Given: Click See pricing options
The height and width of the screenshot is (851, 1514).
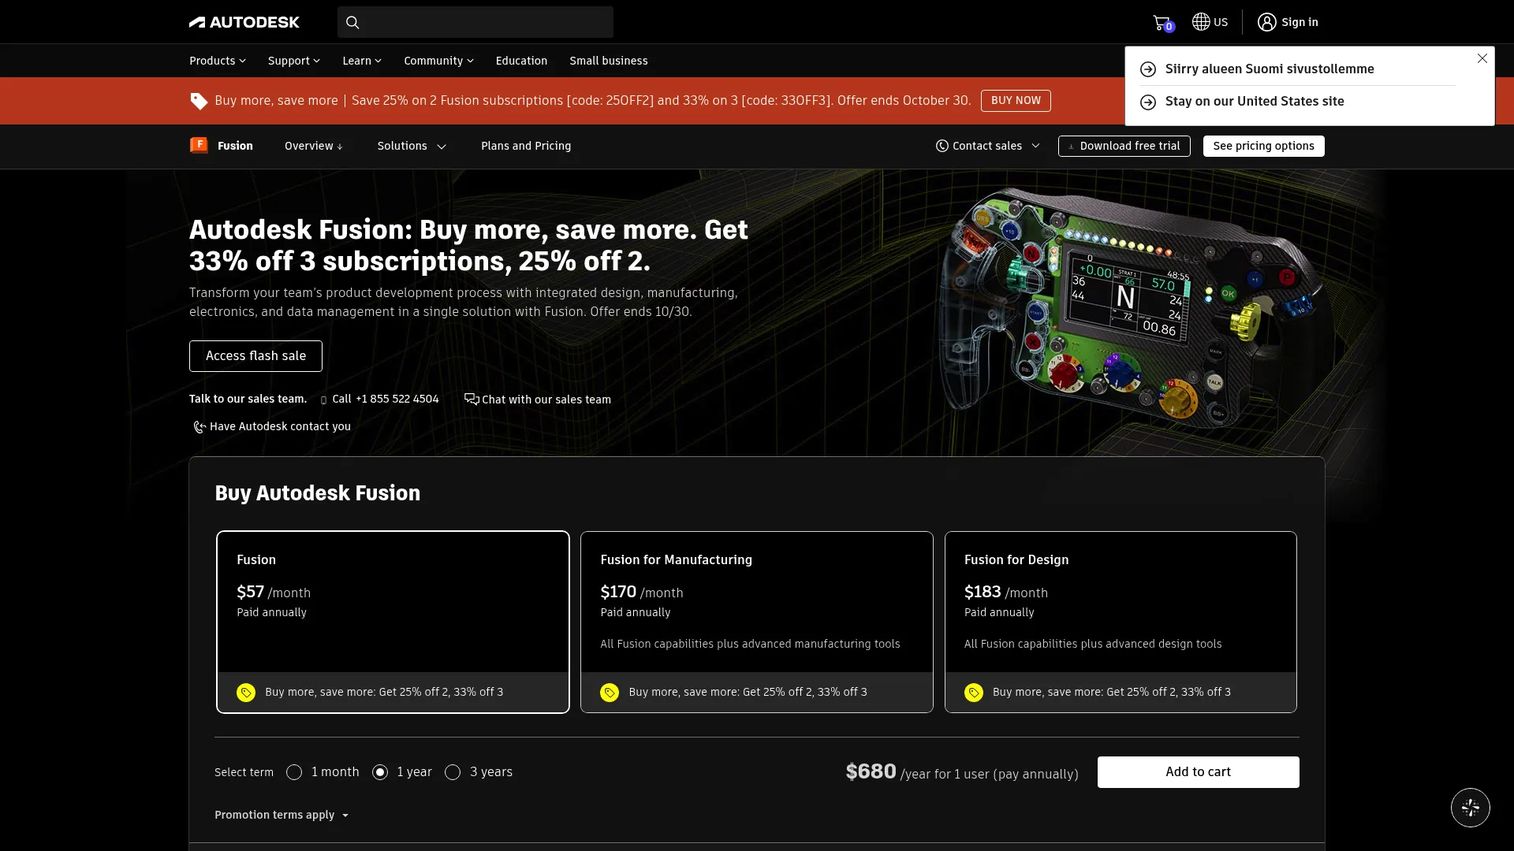Looking at the screenshot, I should [x=1264, y=146].
